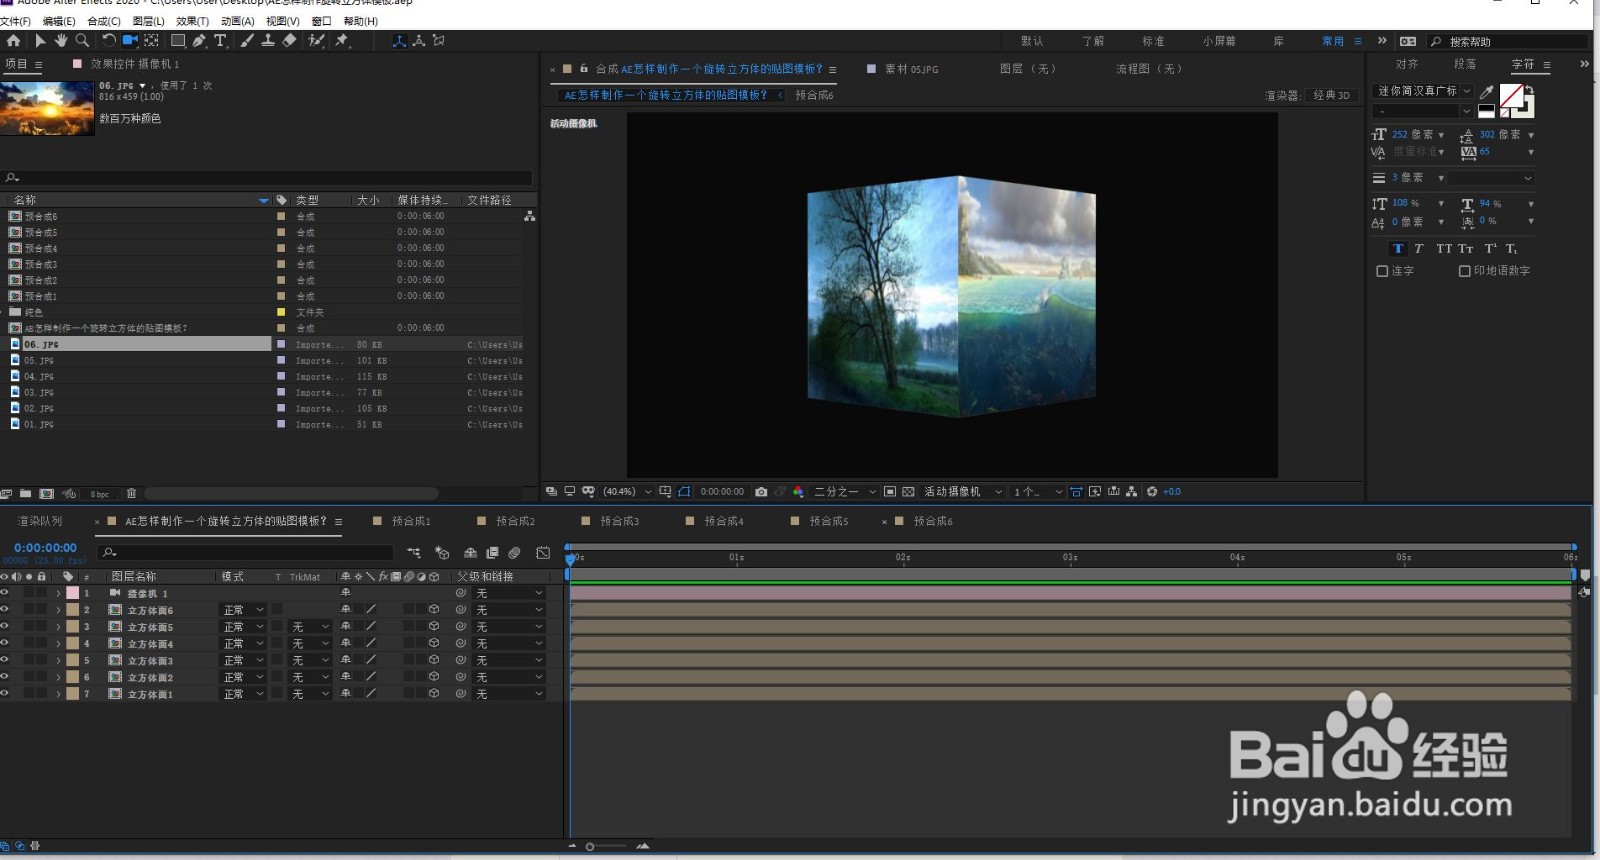Screen dimensions: 1600x860
Task: Open the 效果(T) menu
Action: [x=192, y=21]
